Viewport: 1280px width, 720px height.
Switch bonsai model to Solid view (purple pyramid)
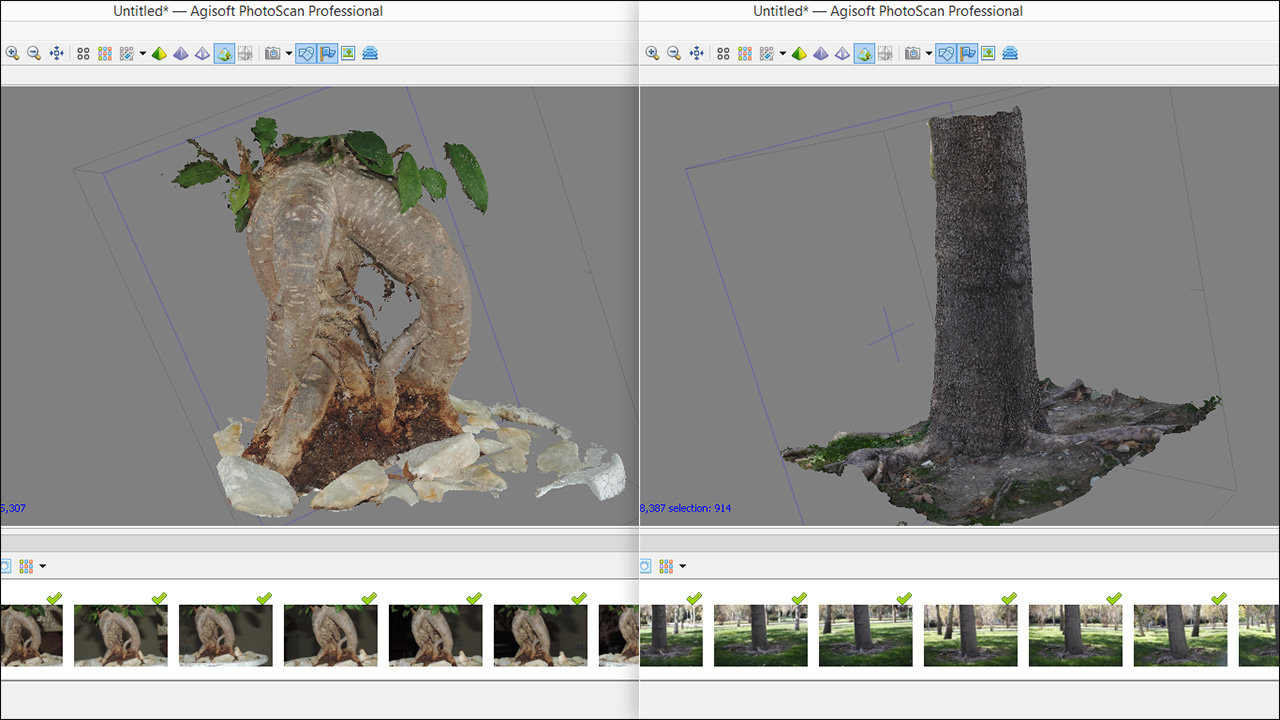coord(181,54)
